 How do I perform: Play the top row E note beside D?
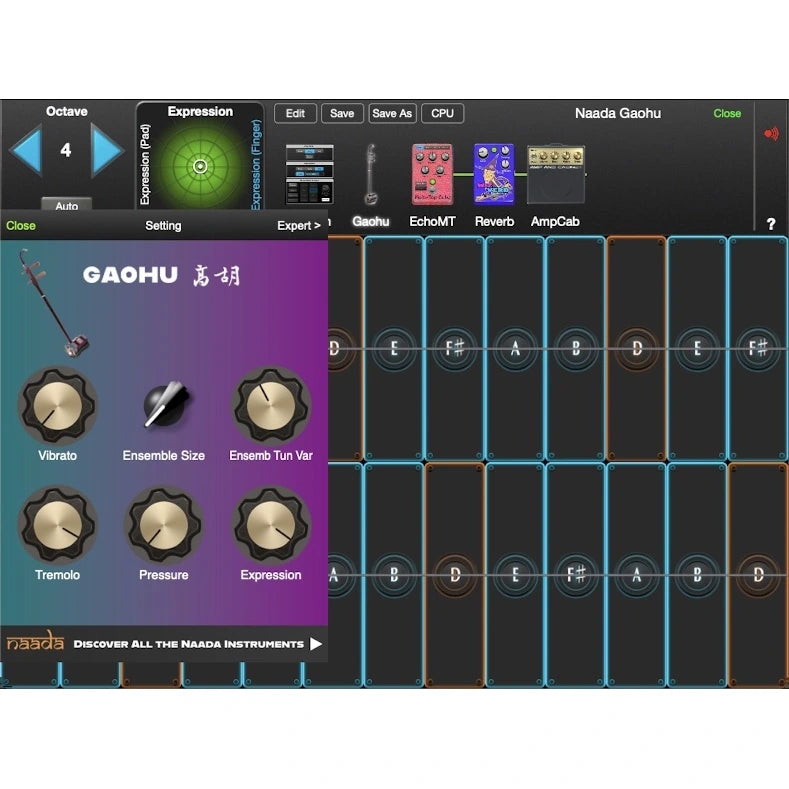coord(394,348)
